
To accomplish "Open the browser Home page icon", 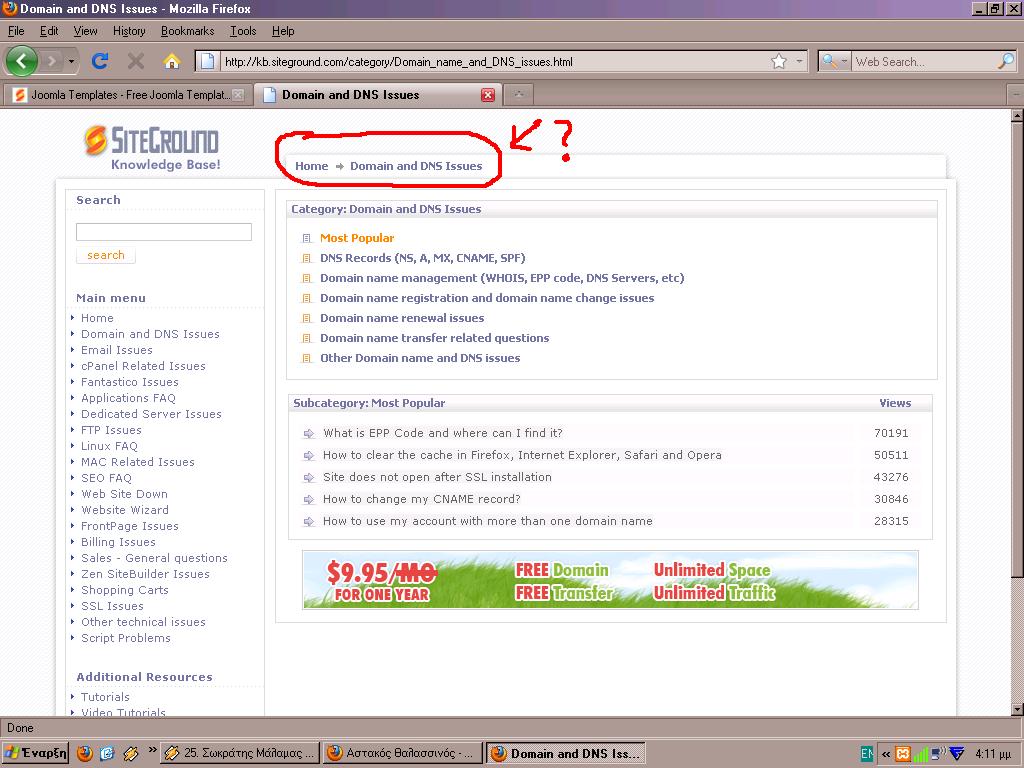I will pos(172,61).
